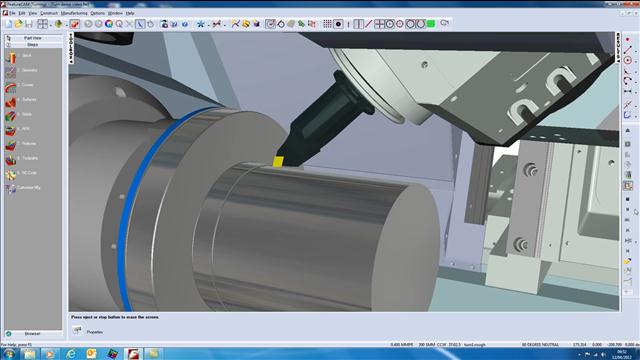The image size is (640, 360).
Task: Toggle the highlighted select arrow tool
Action: point(140,24)
